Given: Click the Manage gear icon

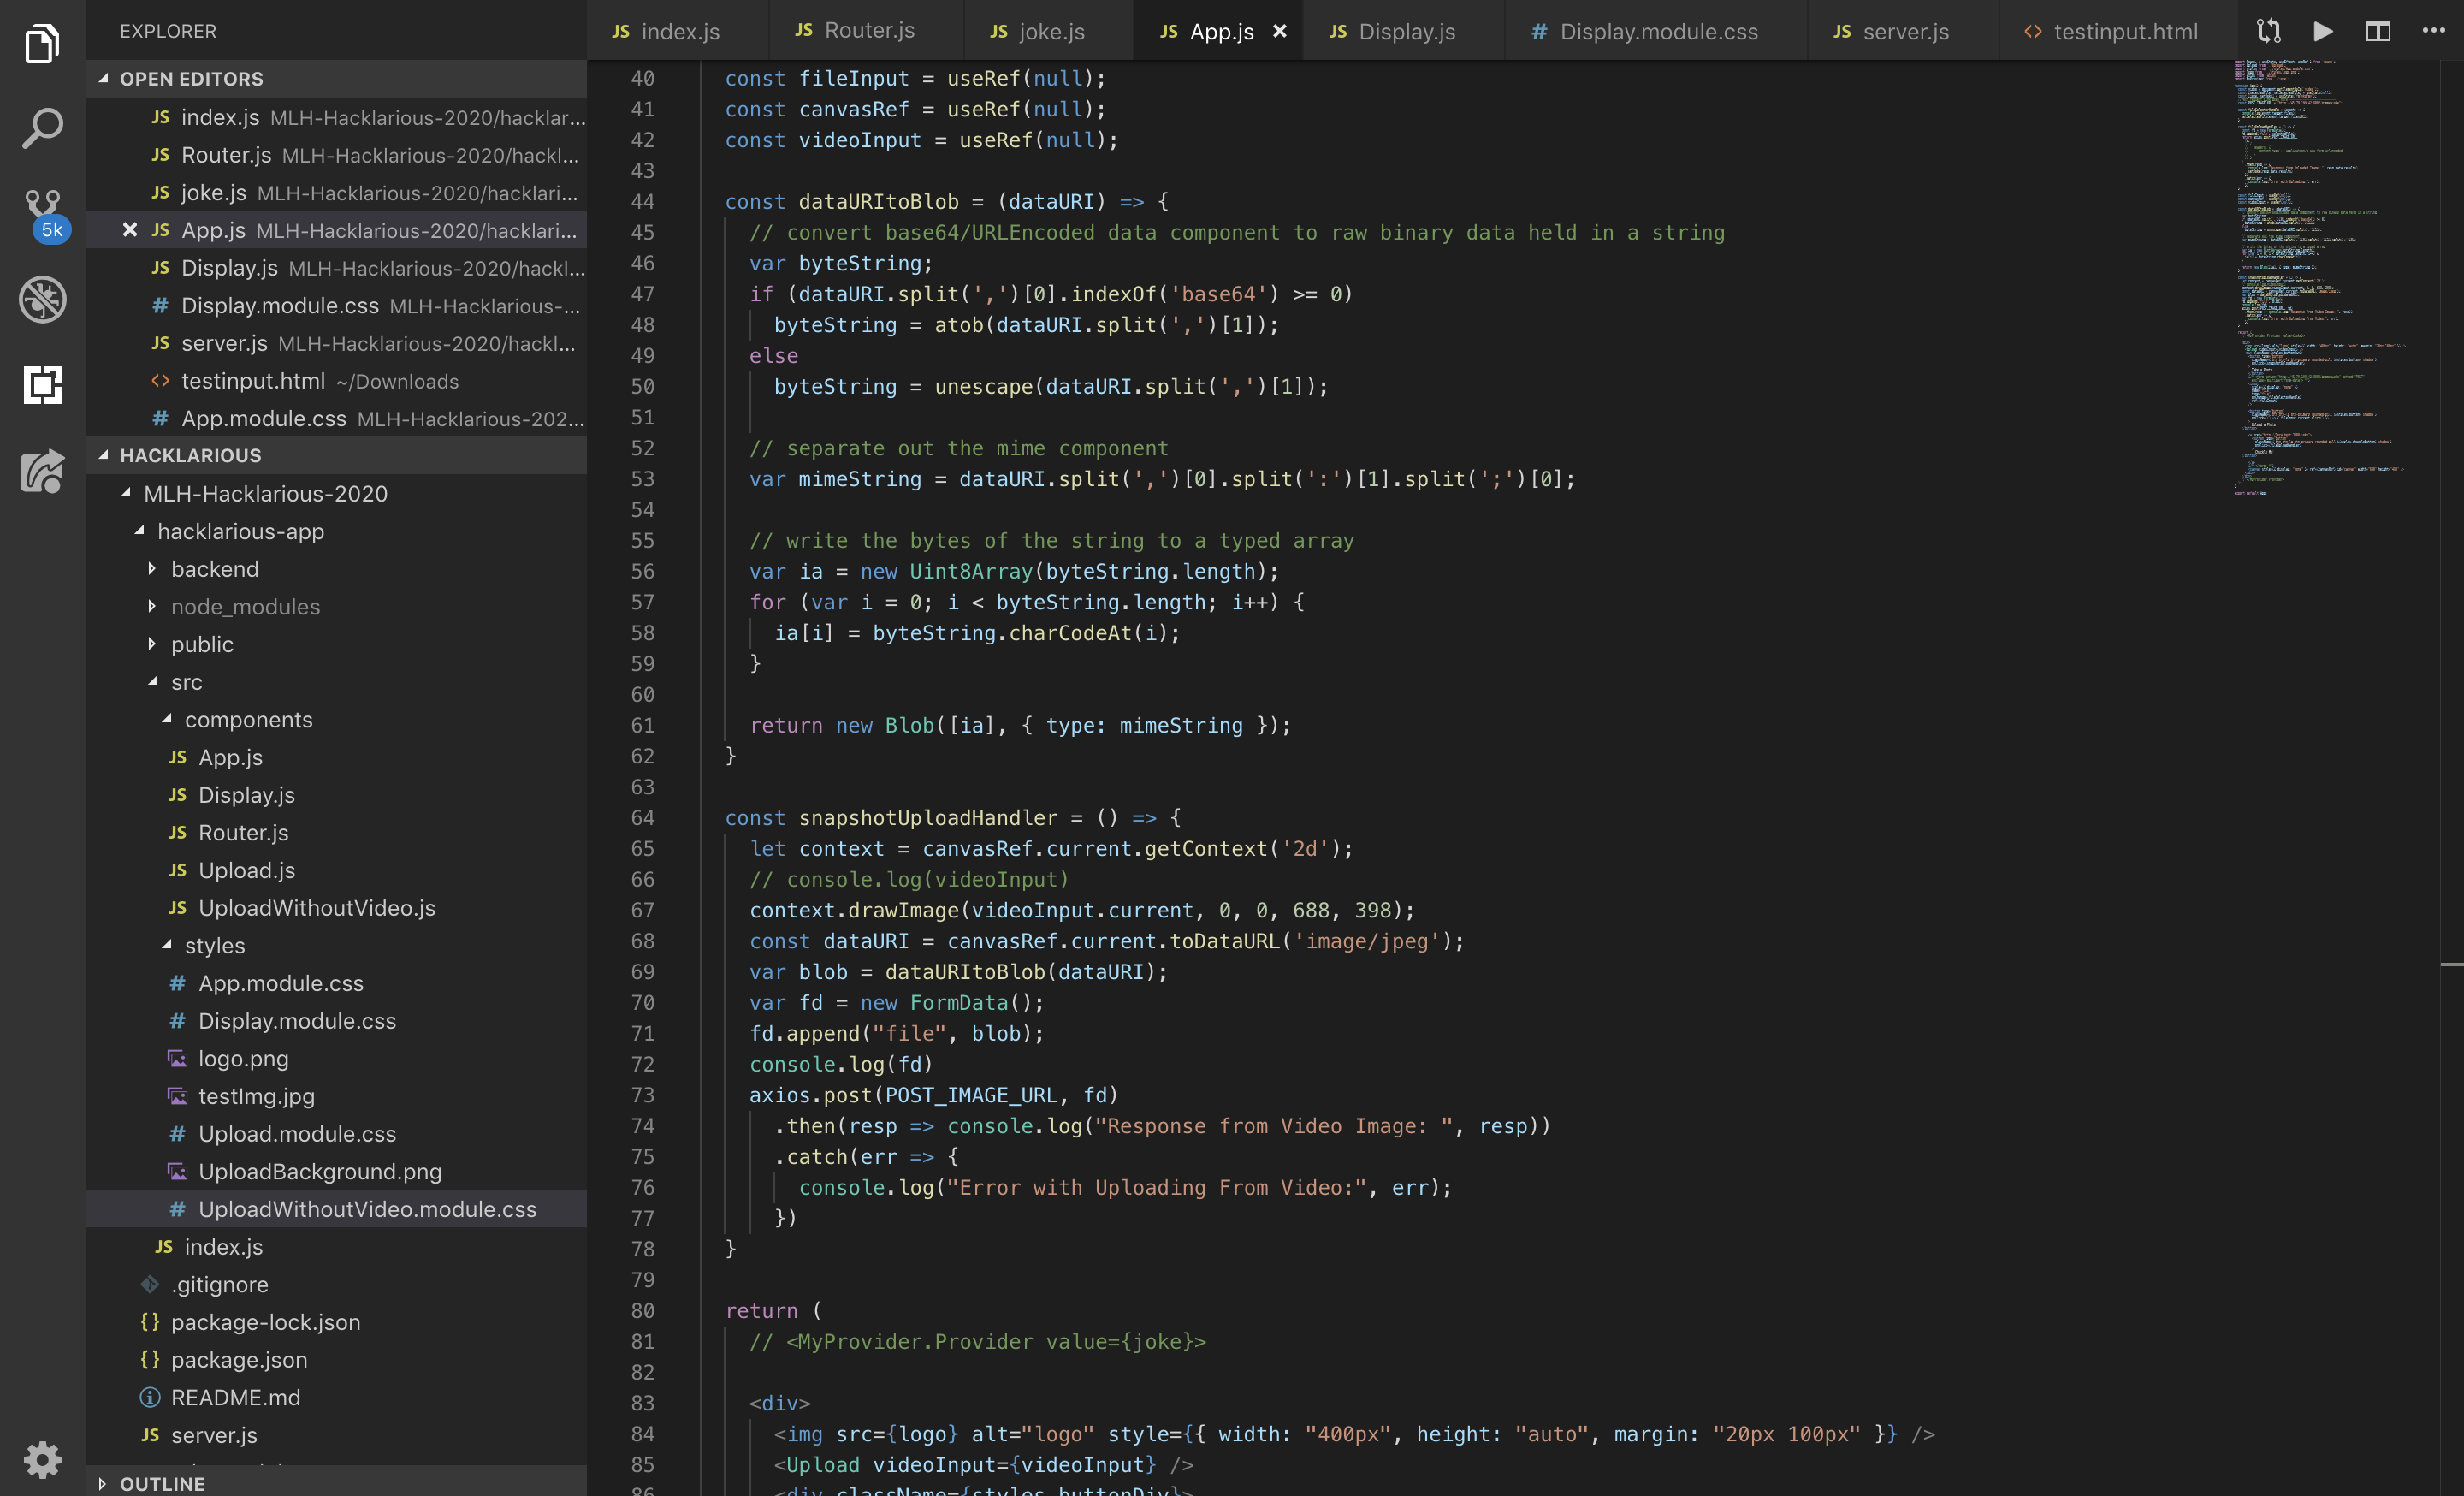Looking at the screenshot, I should click(42, 1459).
